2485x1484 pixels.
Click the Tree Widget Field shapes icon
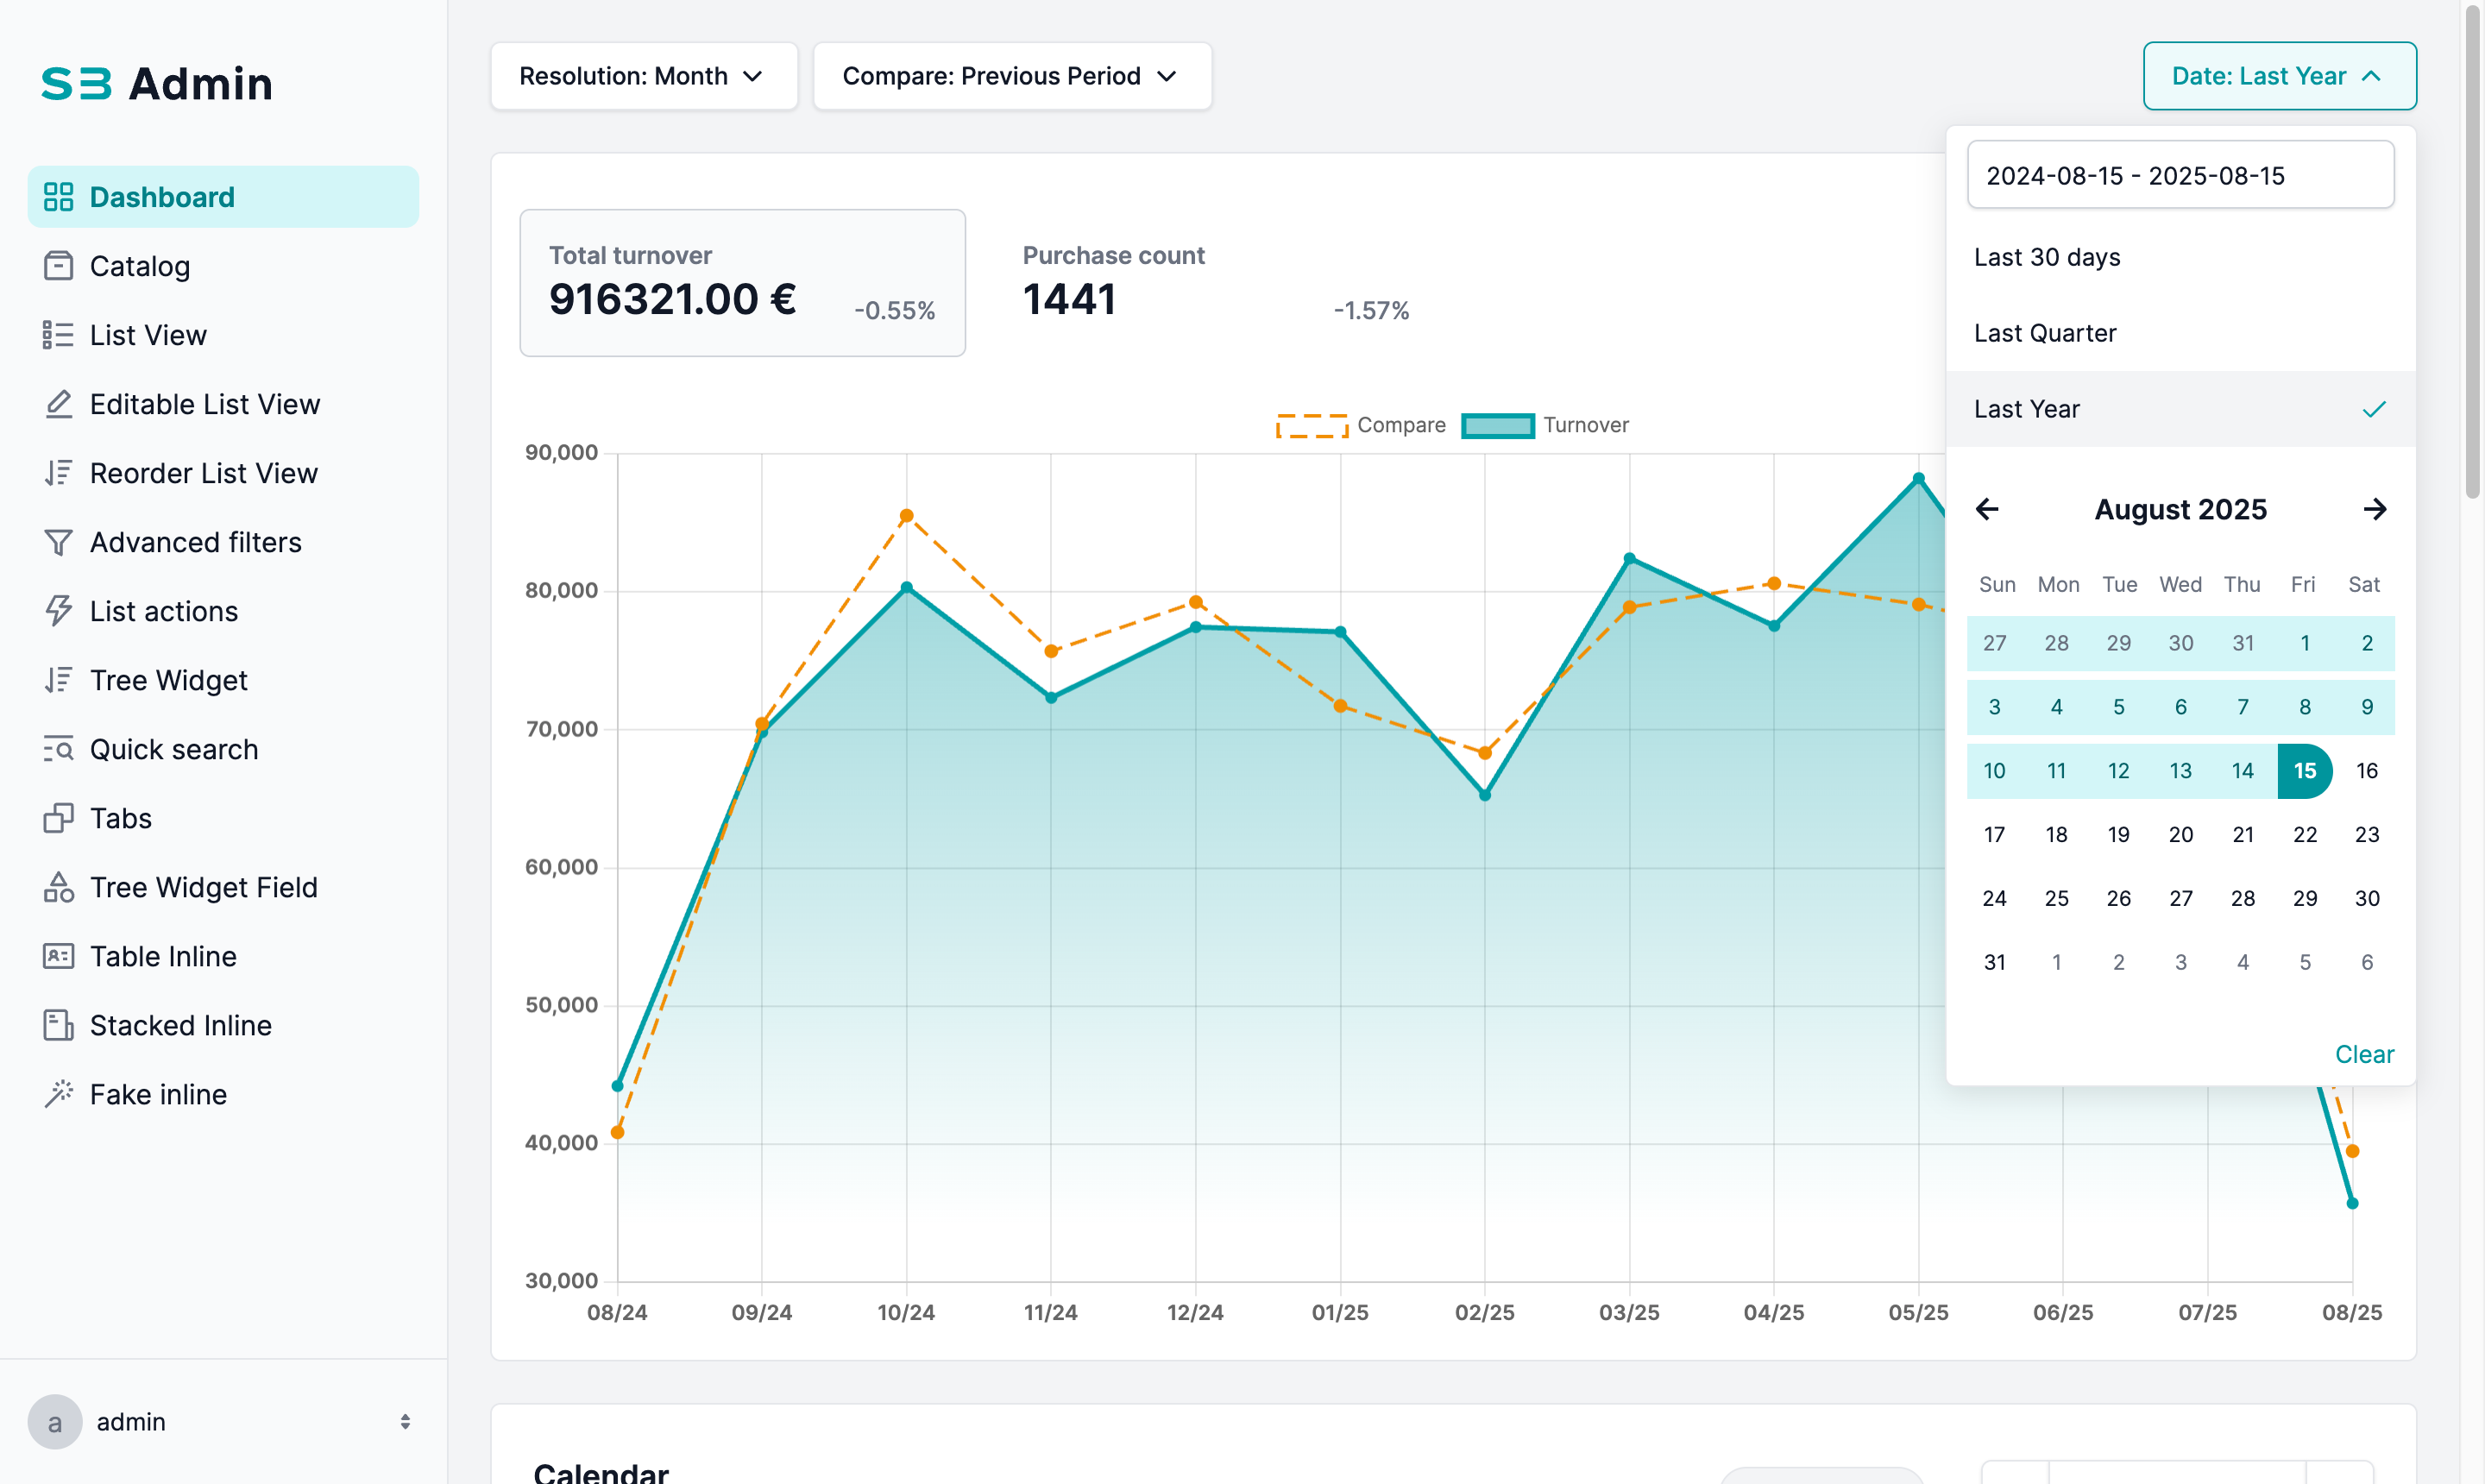point(58,887)
